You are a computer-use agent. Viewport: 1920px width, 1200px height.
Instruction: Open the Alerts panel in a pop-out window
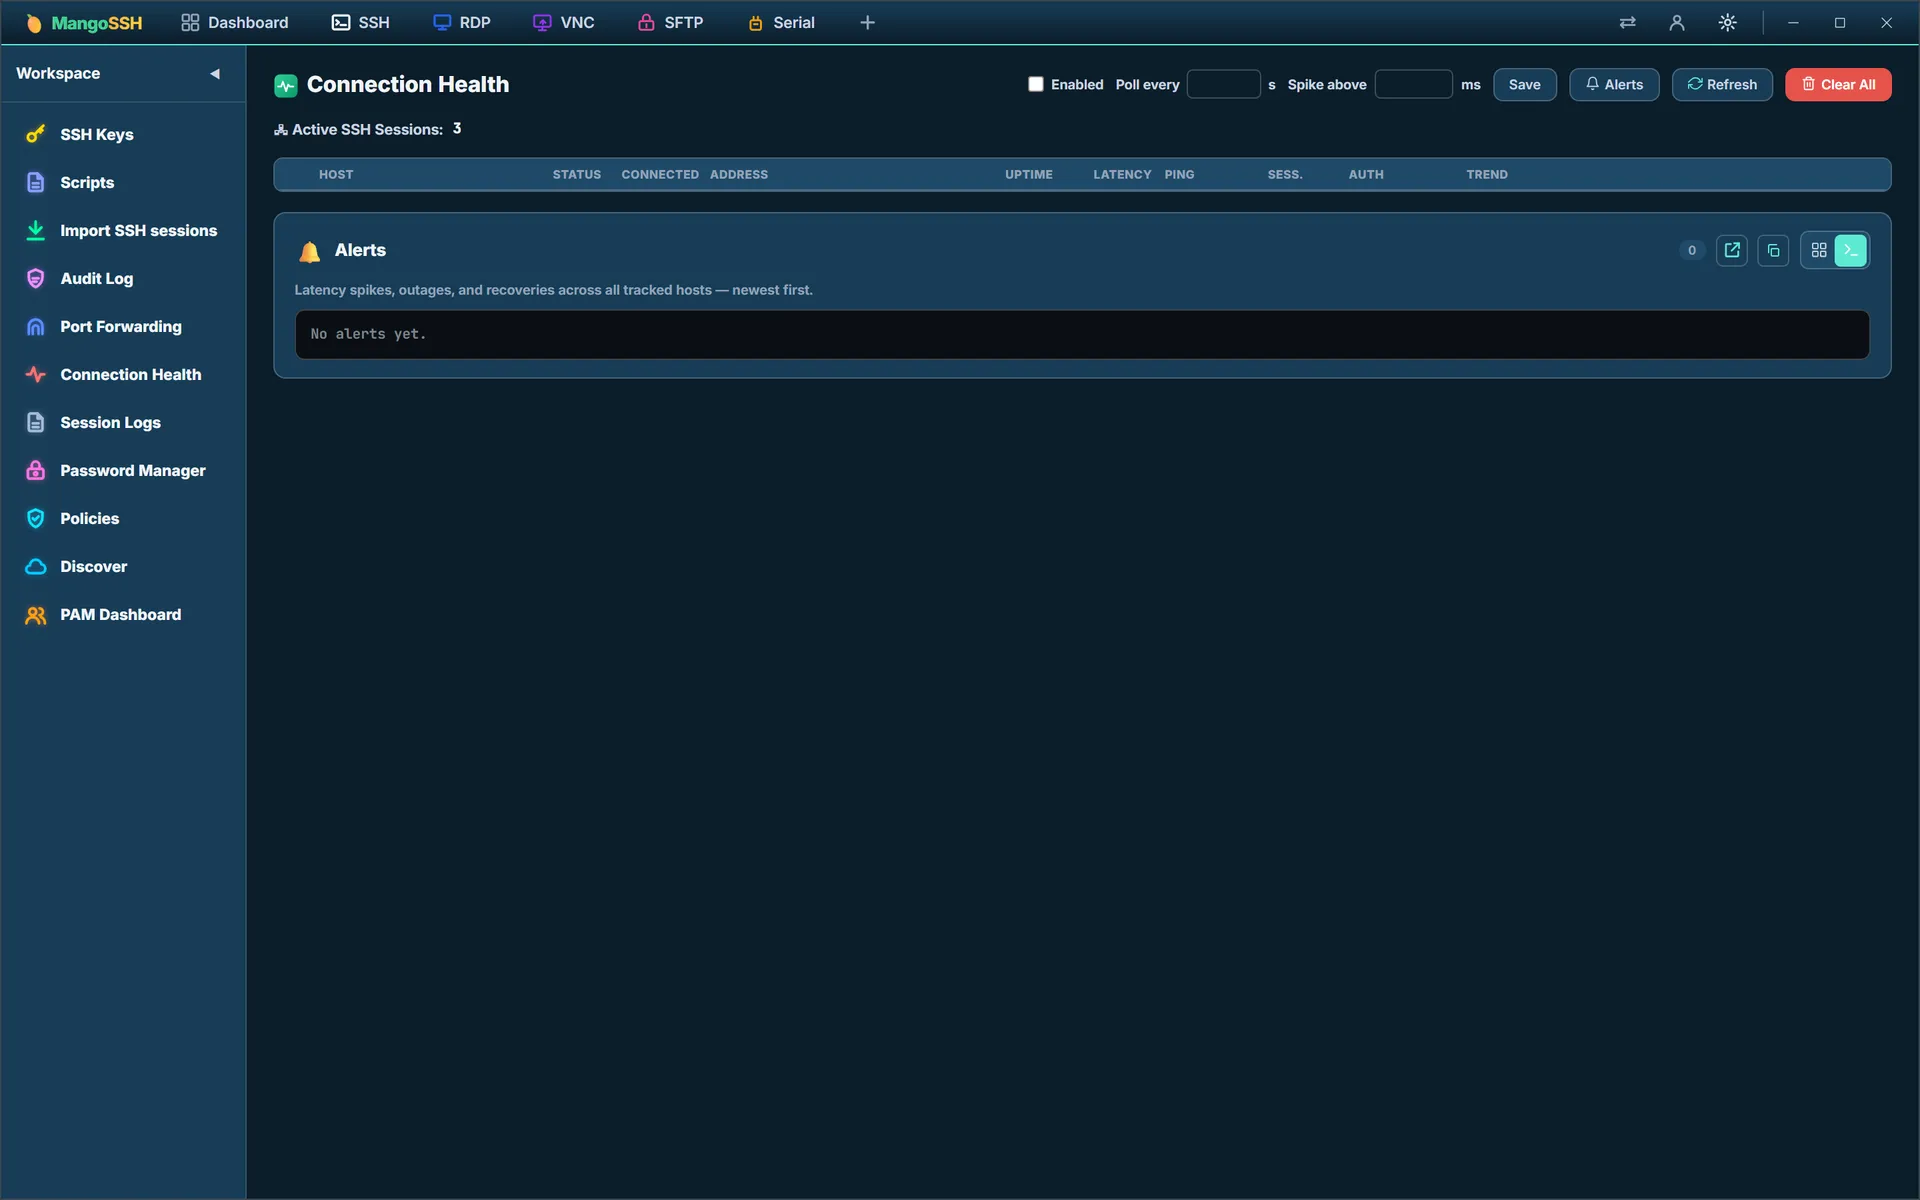pyautogui.click(x=1732, y=250)
